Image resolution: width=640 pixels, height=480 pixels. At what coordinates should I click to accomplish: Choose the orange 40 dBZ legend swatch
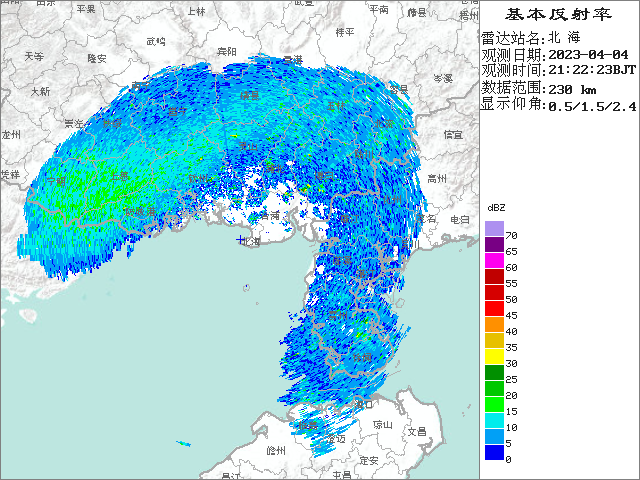494,324
